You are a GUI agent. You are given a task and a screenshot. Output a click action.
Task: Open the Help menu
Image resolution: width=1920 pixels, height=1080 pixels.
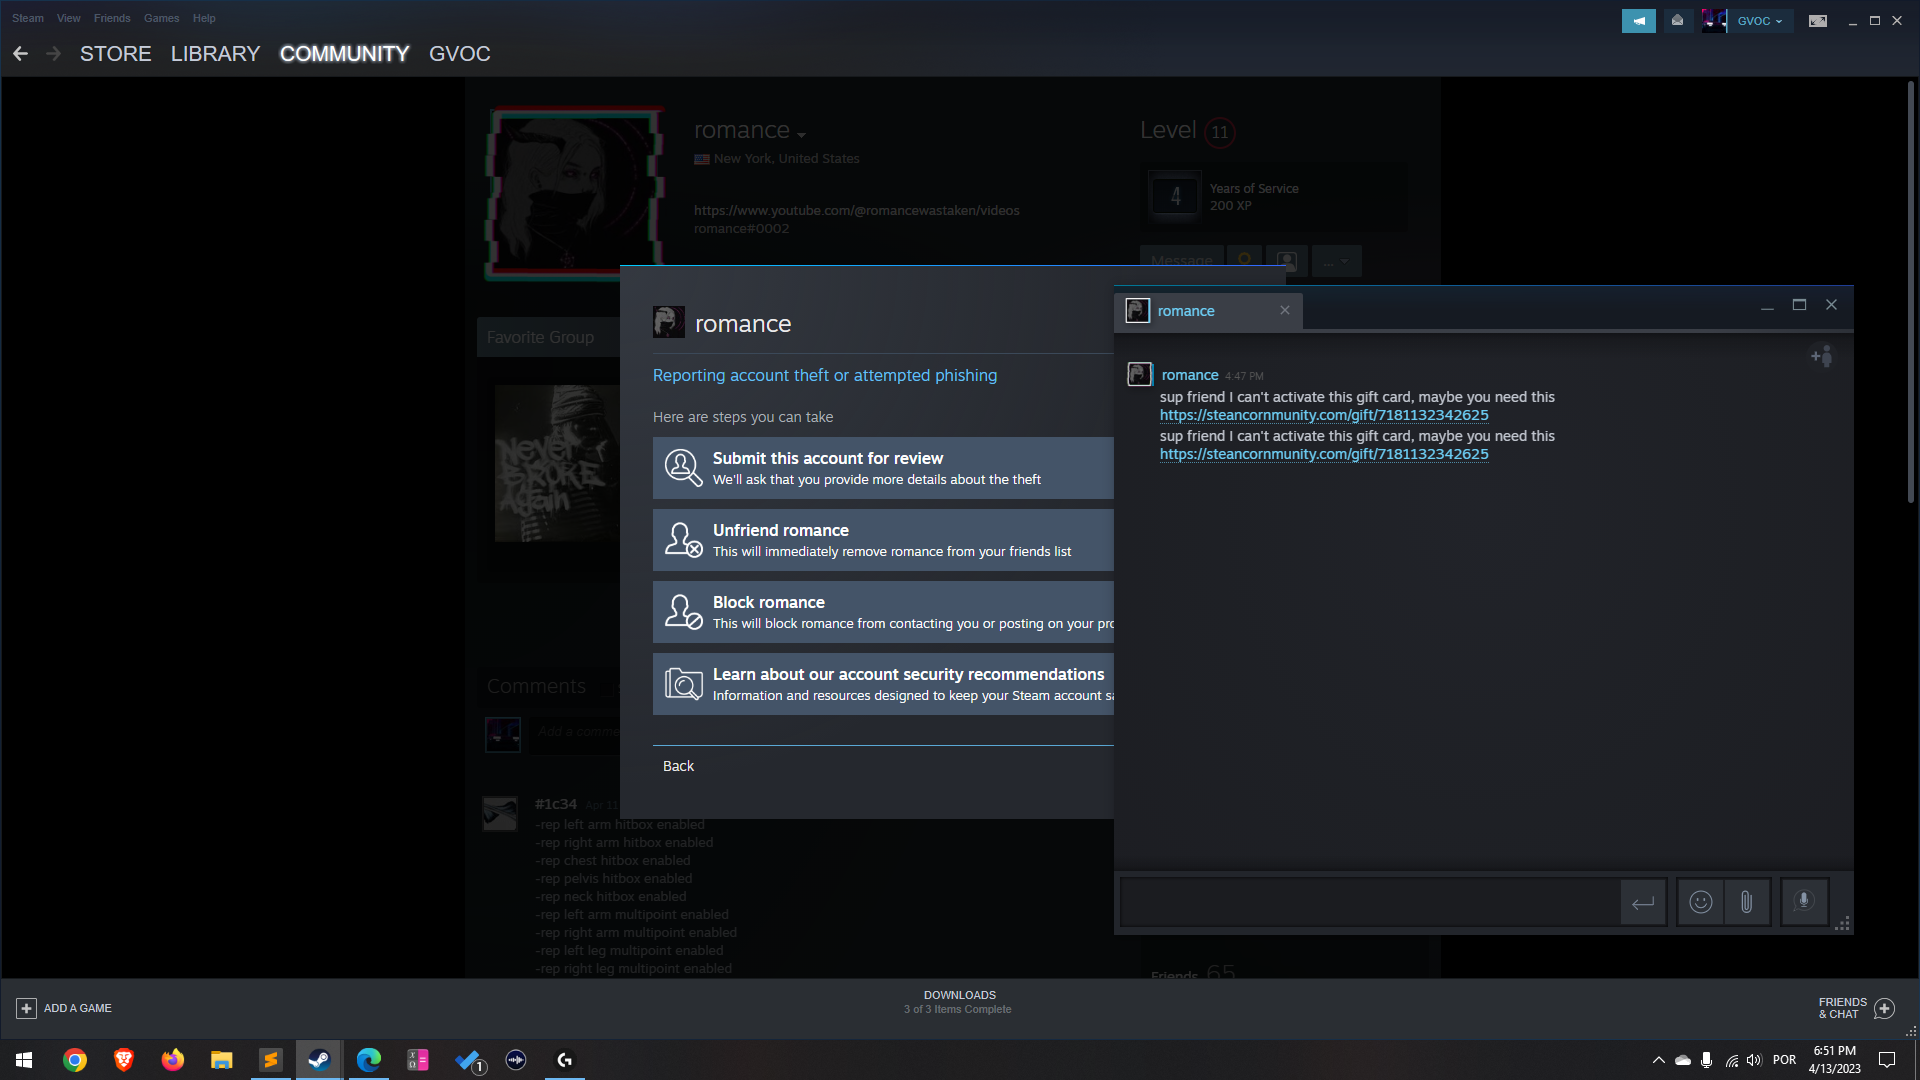coord(204,18)
